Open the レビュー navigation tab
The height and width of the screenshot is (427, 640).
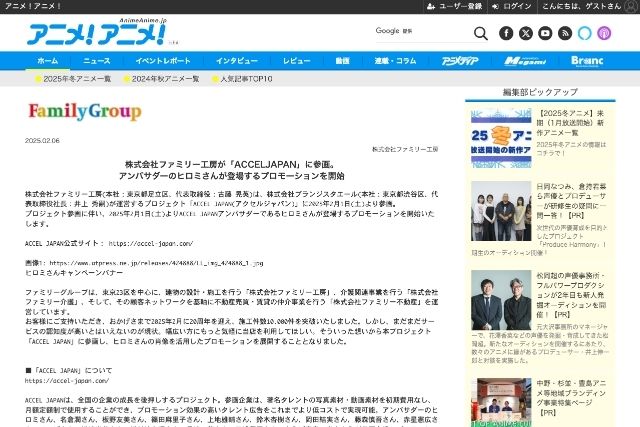coord(297,61)
